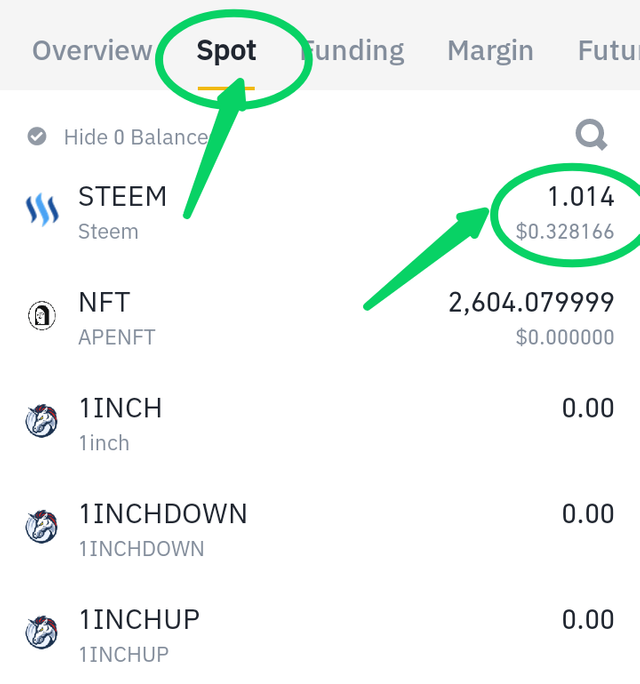
Task: Open the Futures tab
Action: 608,50
